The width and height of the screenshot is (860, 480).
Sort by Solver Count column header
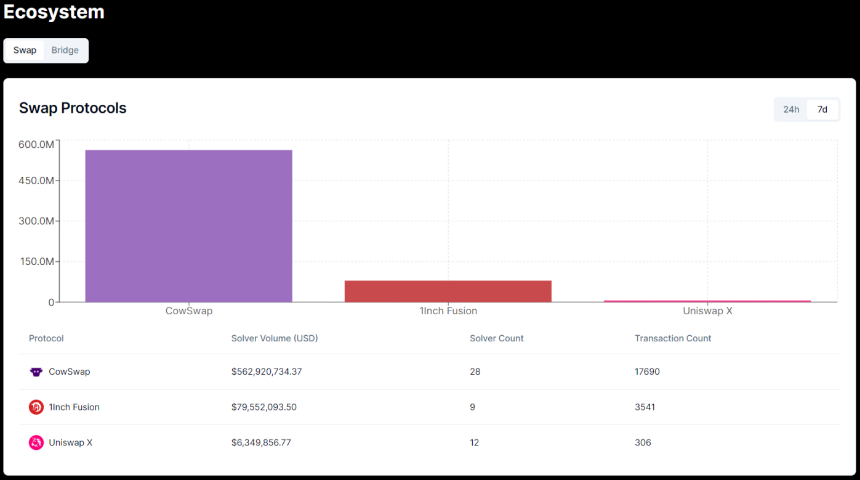coord(496,338)
